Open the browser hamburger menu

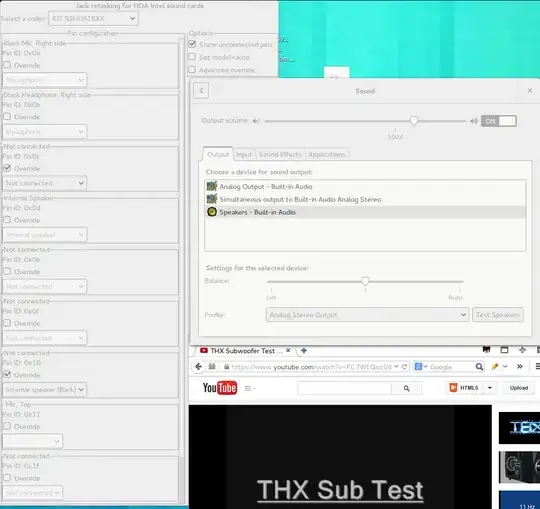click(537, 366)
